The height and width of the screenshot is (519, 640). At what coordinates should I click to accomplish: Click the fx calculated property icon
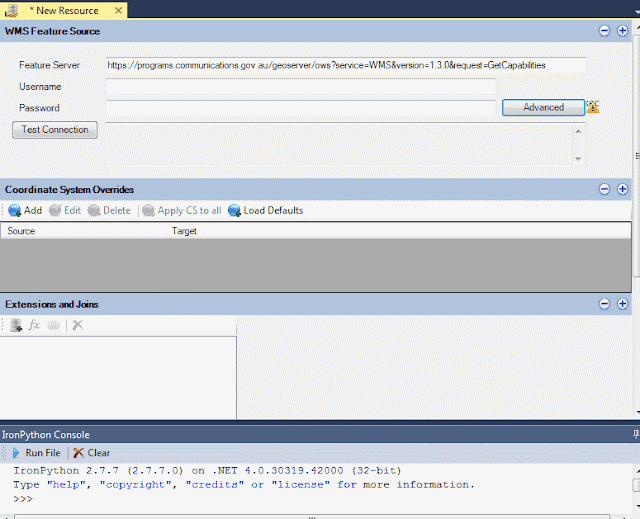click(34, 325)
